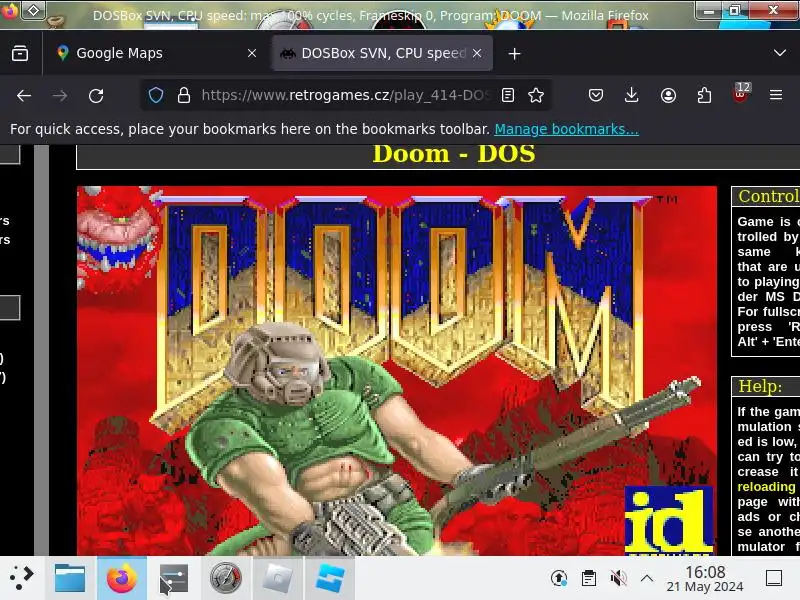Open the extension with badge 12
Image resolution: width=800 pixels, height=600 pixels.
click(740, 93)
